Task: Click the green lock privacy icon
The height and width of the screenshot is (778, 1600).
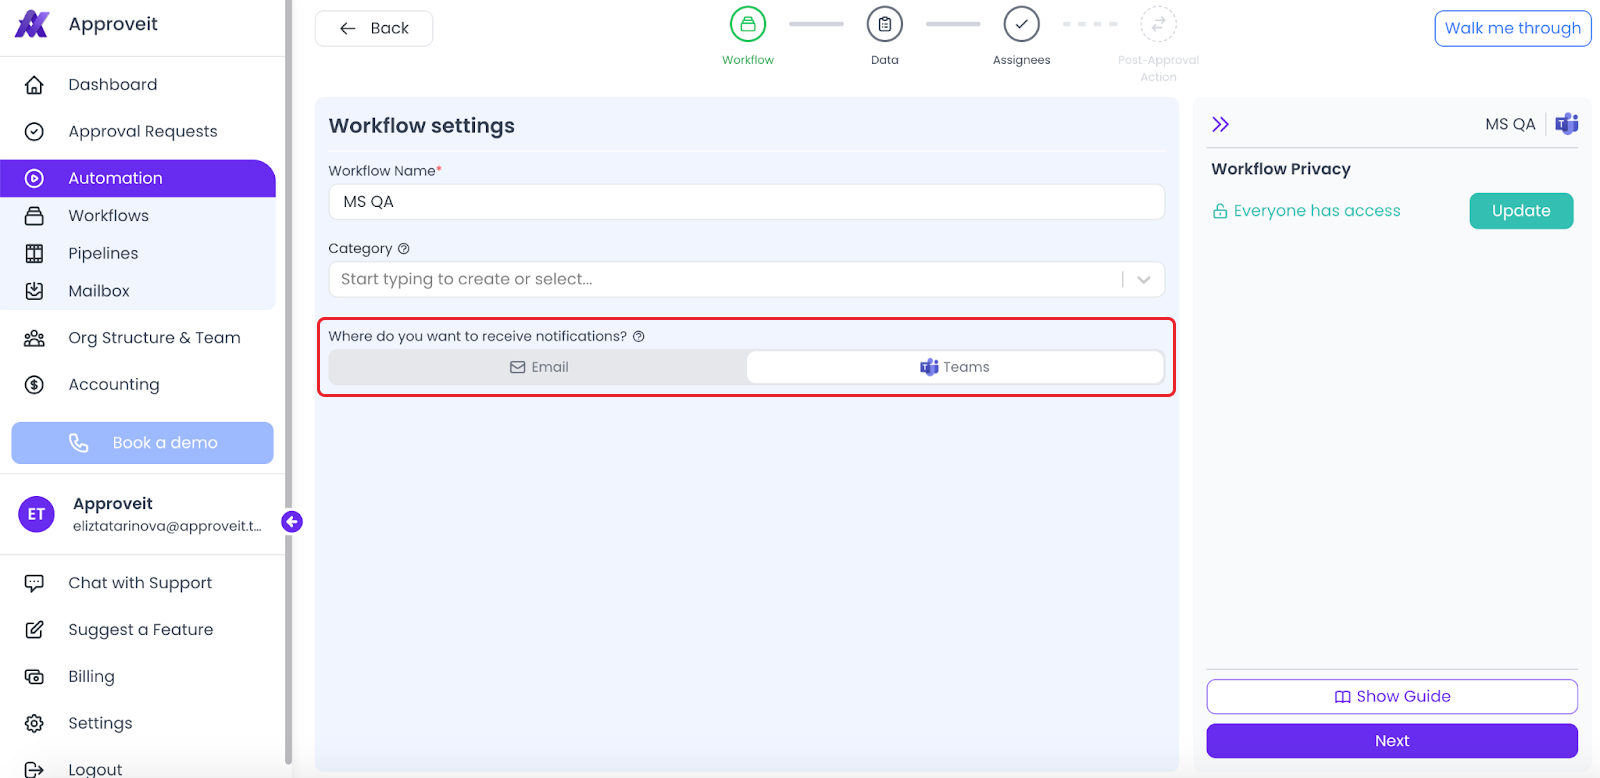Action: tap(1220, 211)
